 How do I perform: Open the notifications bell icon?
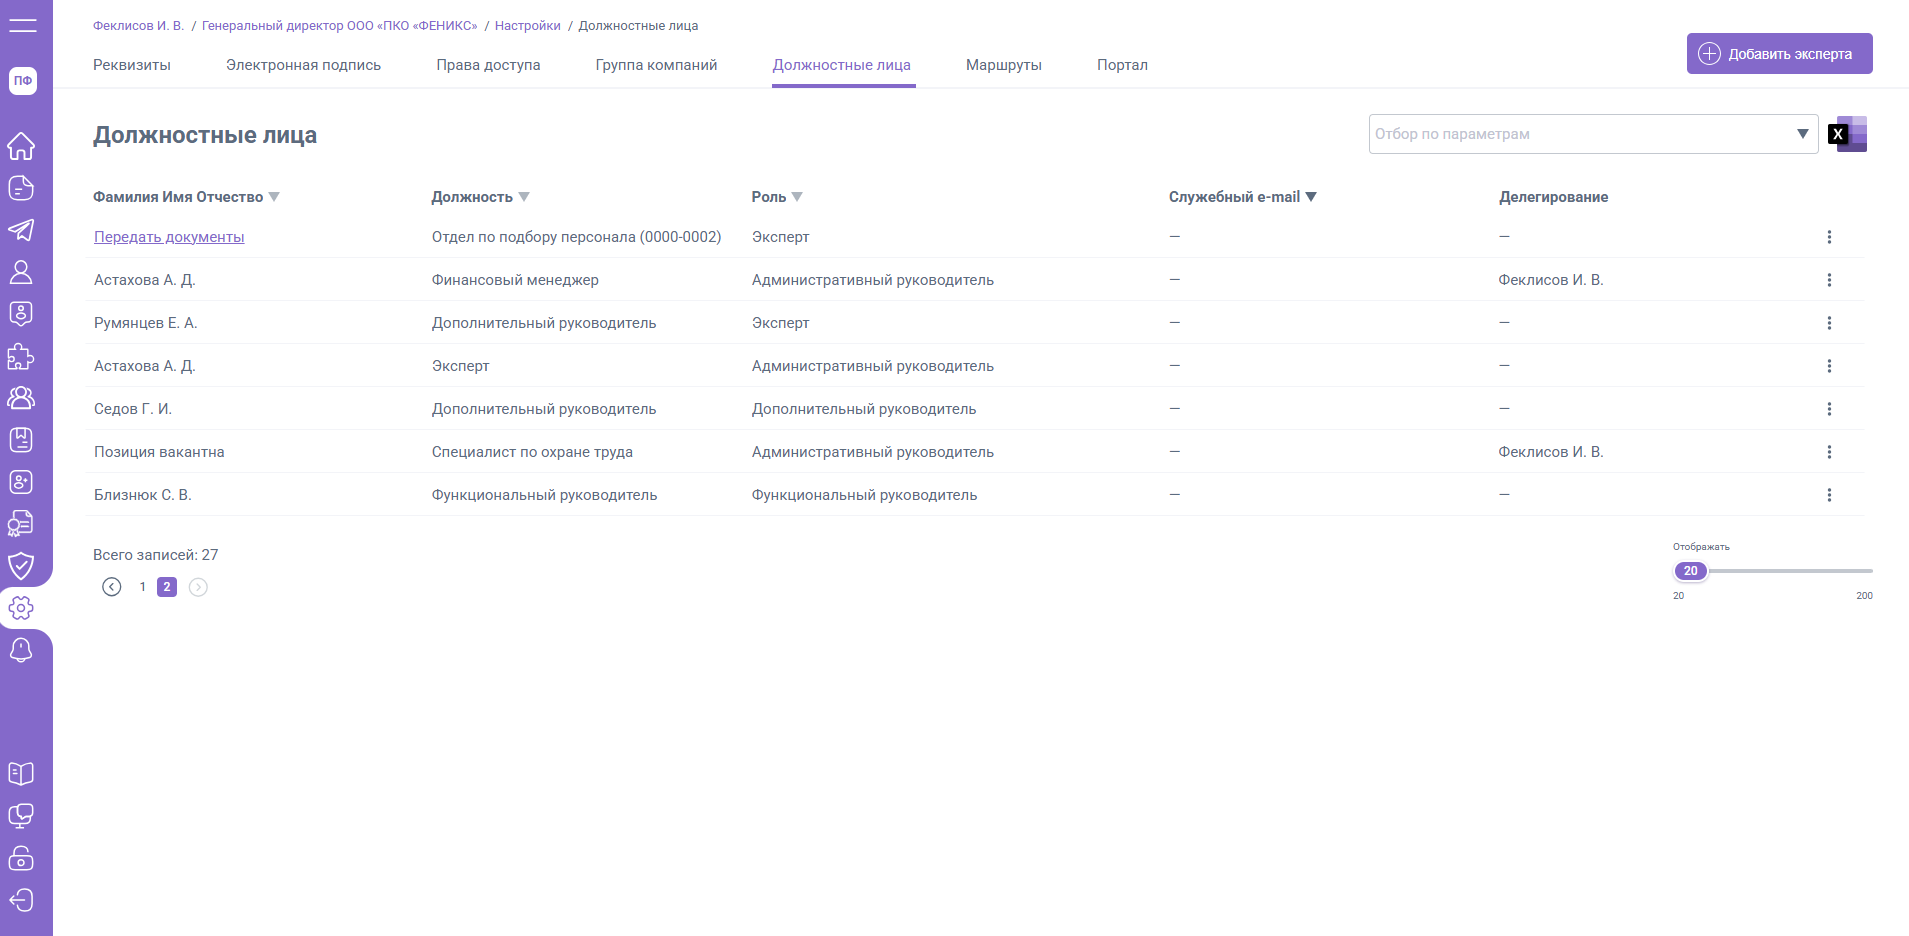pos(21,650)
